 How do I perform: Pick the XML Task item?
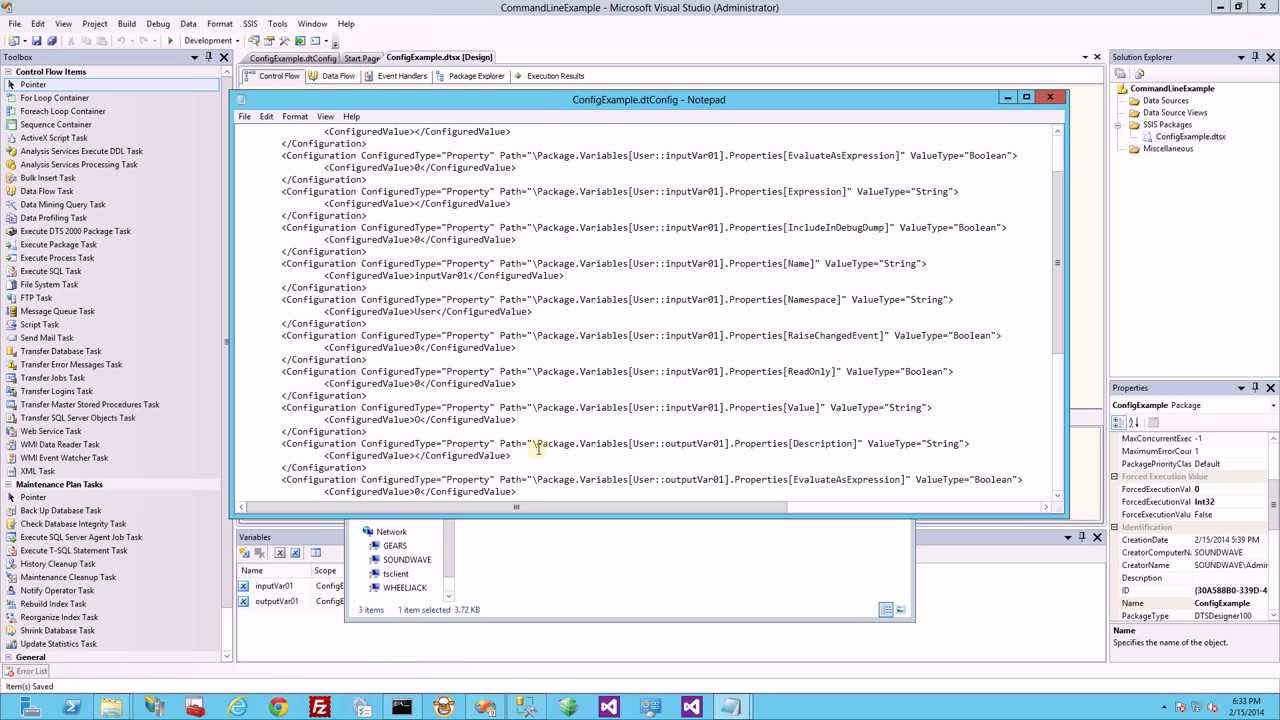(x=110, y=471)
